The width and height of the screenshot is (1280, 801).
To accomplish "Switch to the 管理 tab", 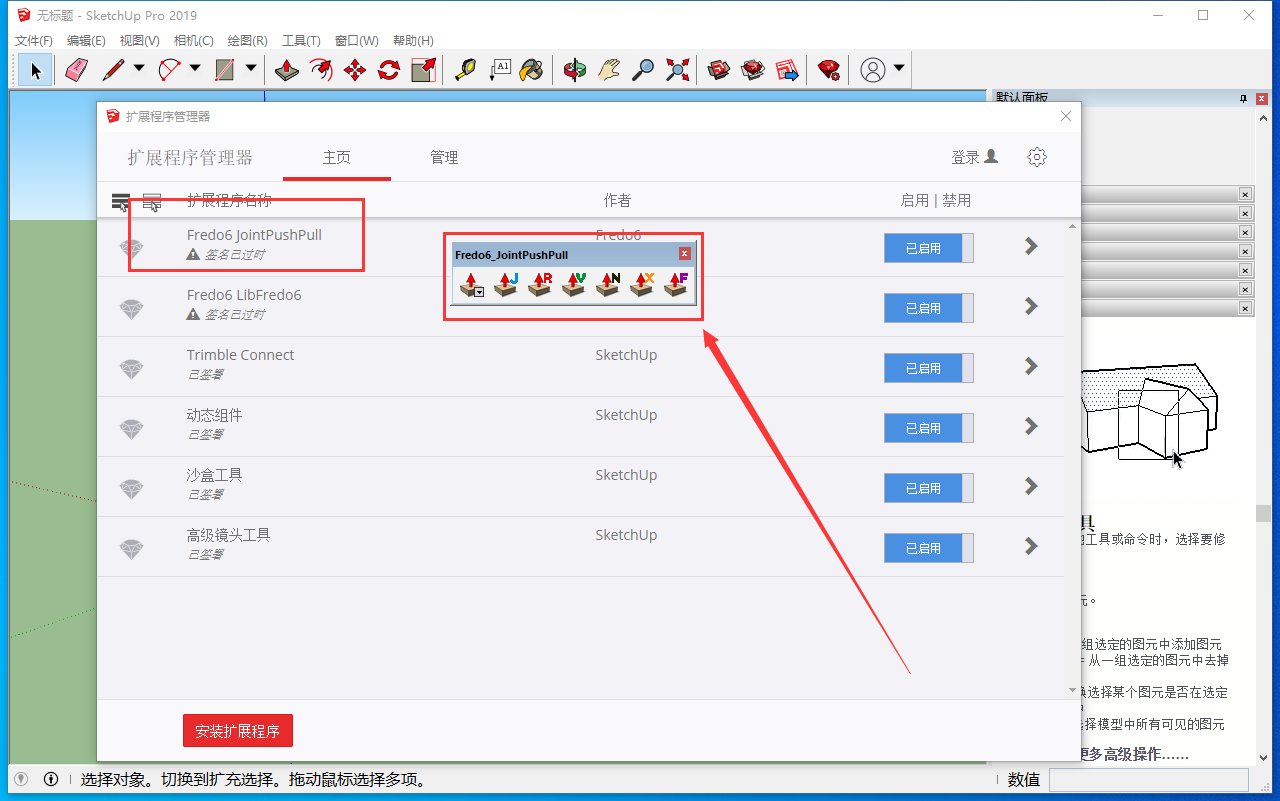I will 444,158.
